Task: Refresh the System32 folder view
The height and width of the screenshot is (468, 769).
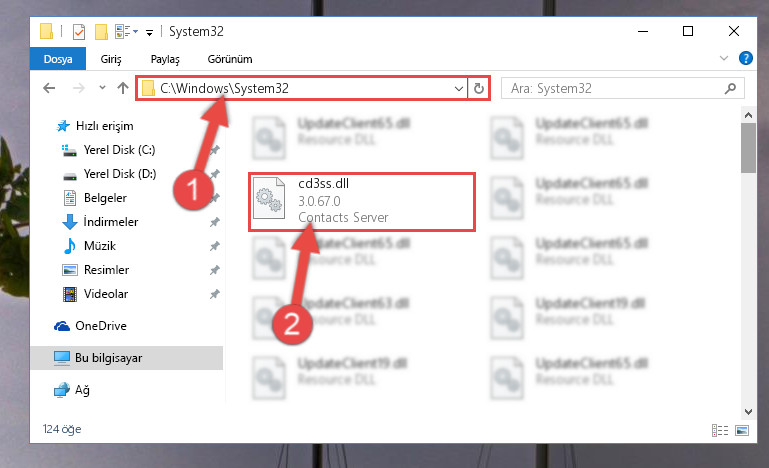Action: click(x=479, y=88)
